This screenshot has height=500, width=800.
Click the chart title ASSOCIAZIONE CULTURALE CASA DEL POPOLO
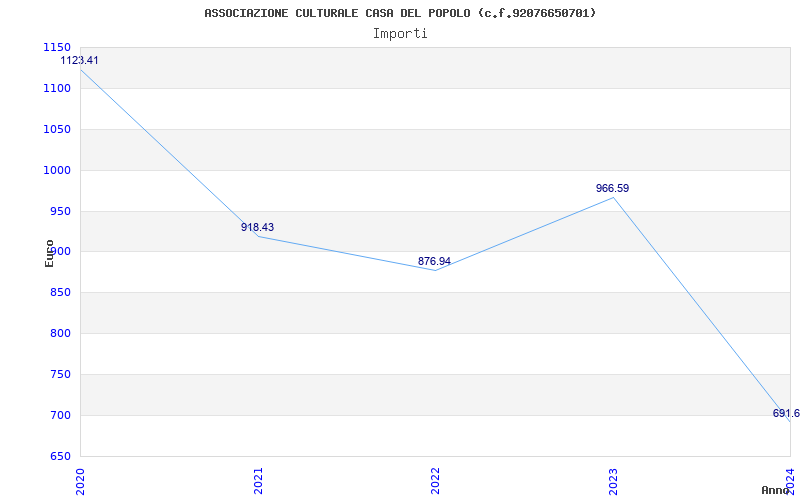[400, 13]
